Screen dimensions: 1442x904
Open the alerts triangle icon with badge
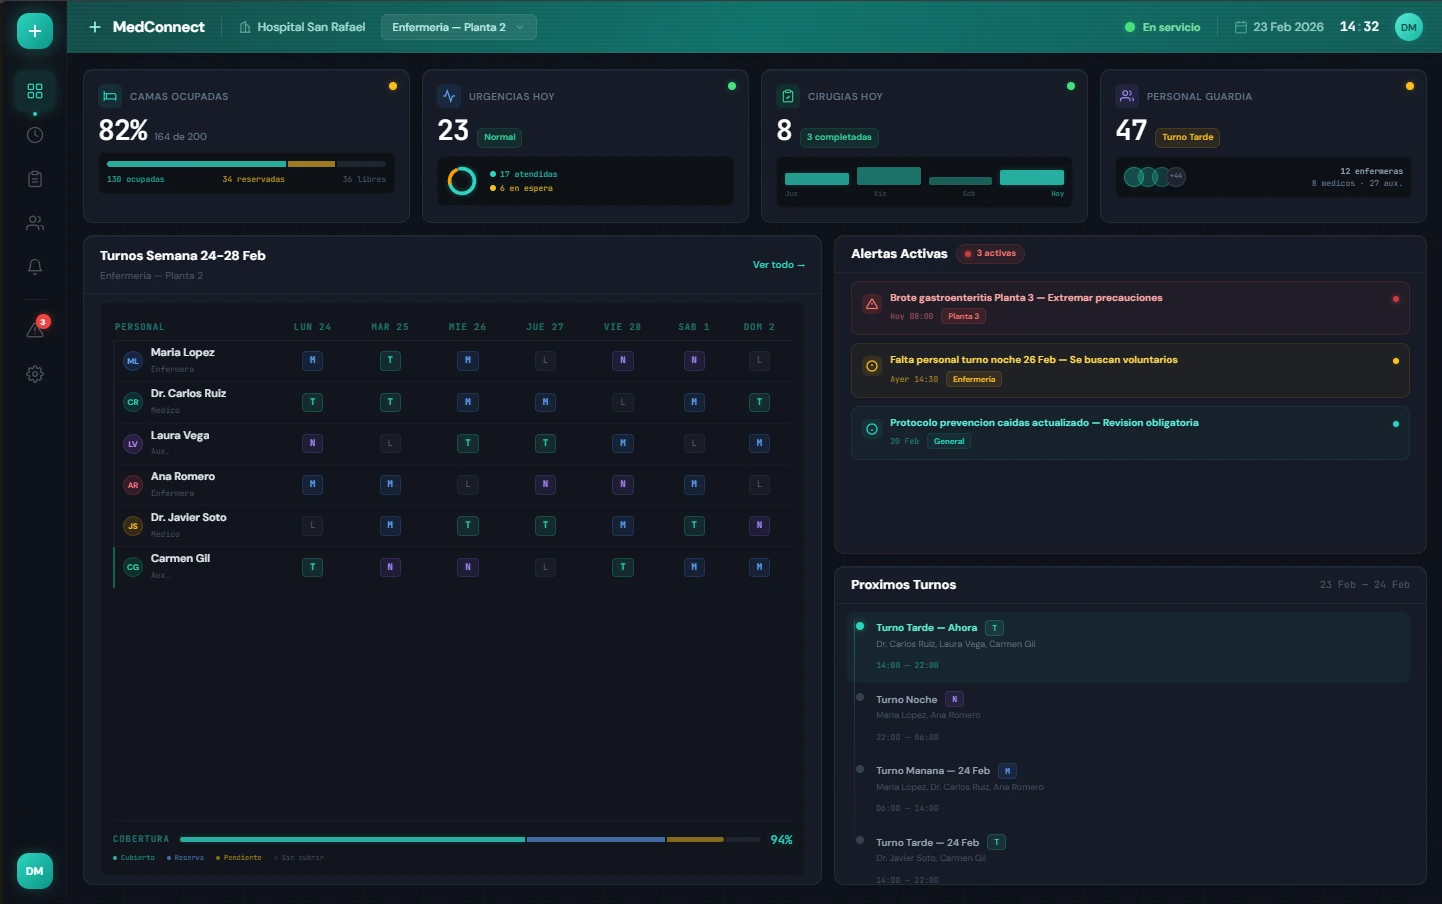(x=35, y=329)
